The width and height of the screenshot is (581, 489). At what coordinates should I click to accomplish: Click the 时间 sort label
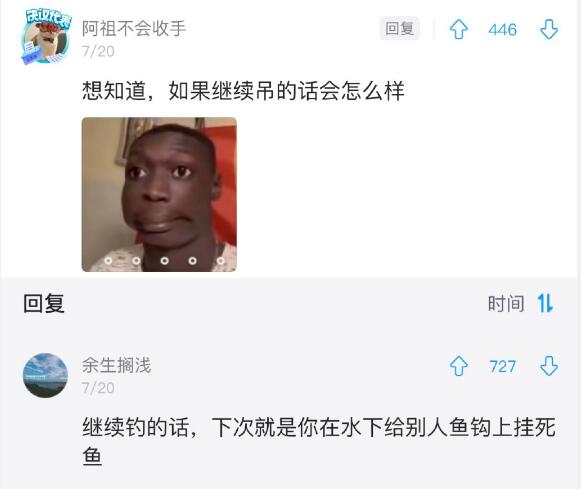(506, 304)
